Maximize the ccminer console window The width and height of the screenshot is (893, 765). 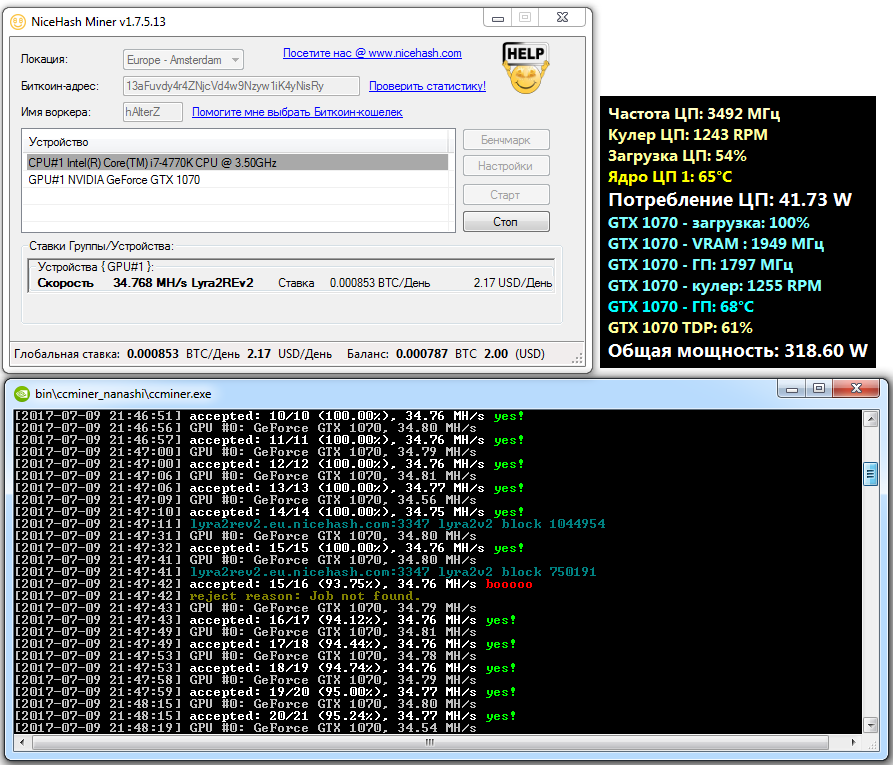click(x=818, y=388)
